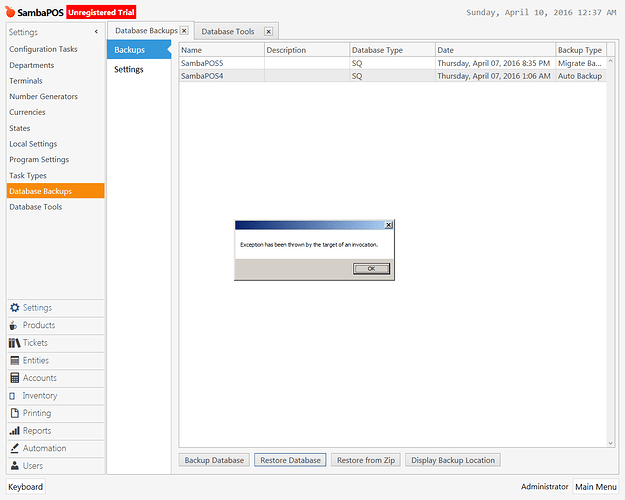Open Settings section with gear icon
Viewport: 625px width, 500px height.
tap(15, 308)
